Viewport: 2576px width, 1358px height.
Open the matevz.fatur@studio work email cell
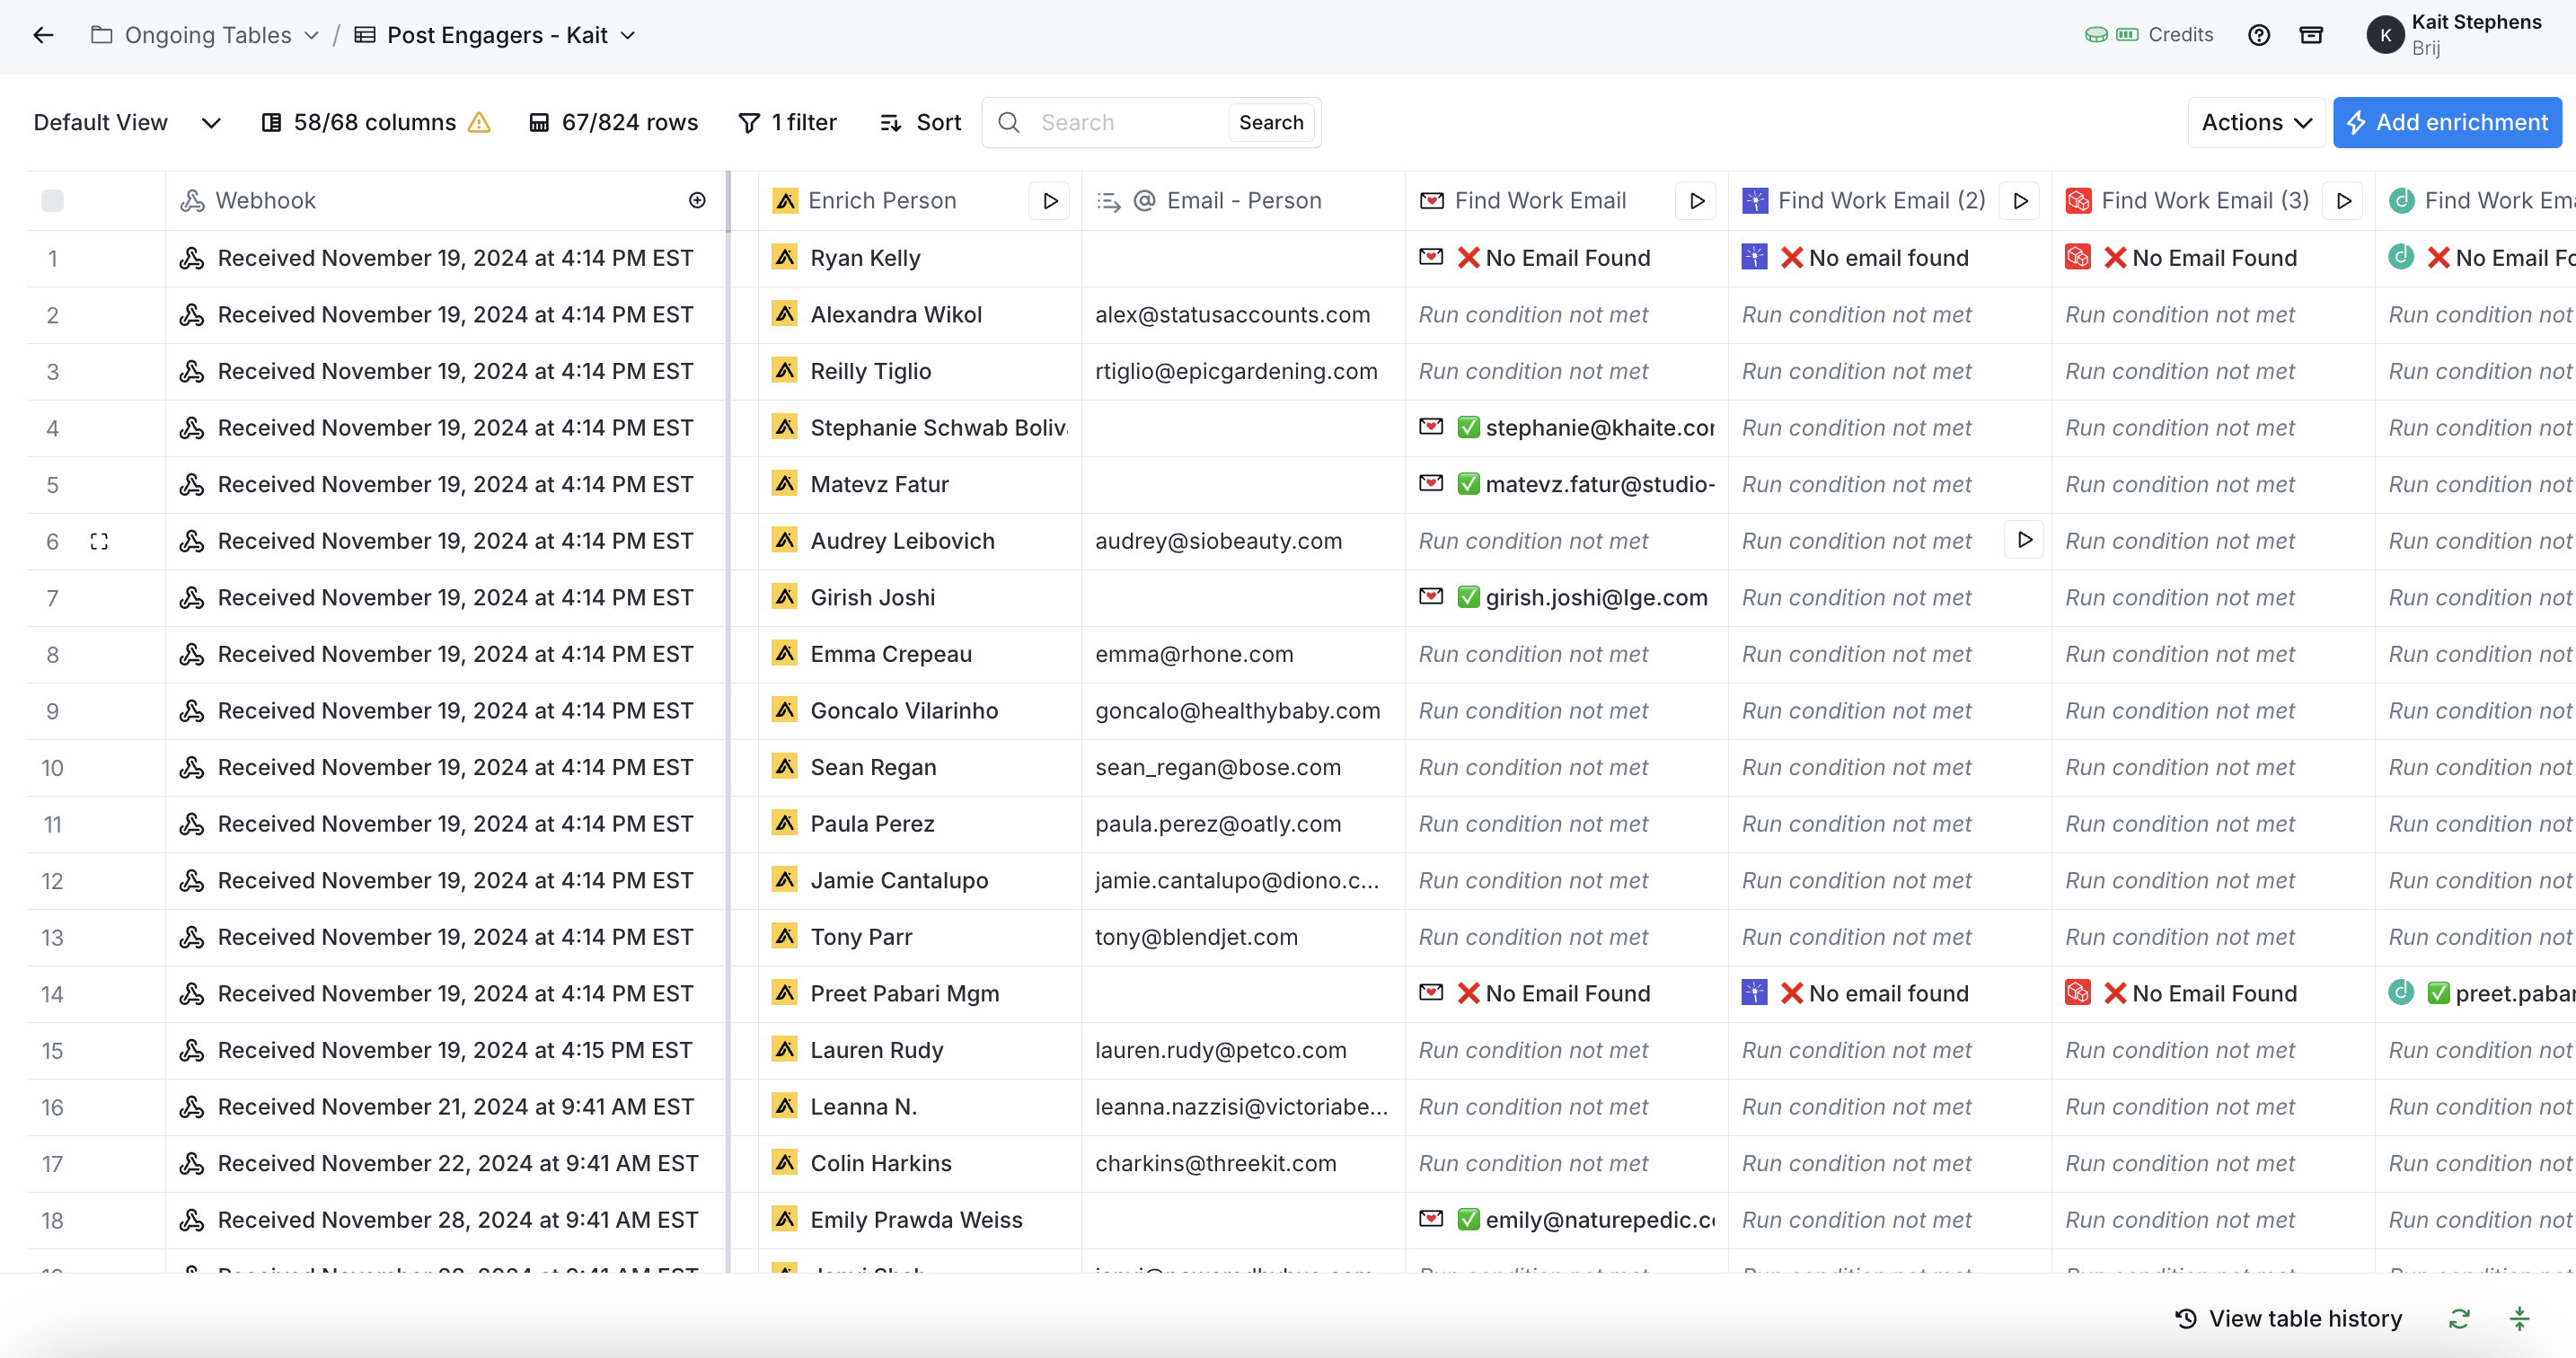pos(1567,485)
